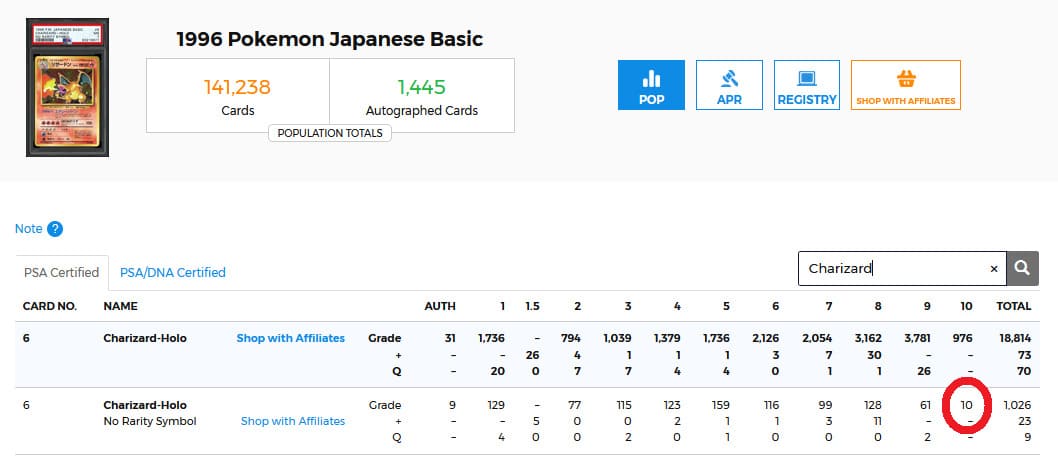Click the TOTAL column header
The image size is (1058, 465).
coord(1012,305)
